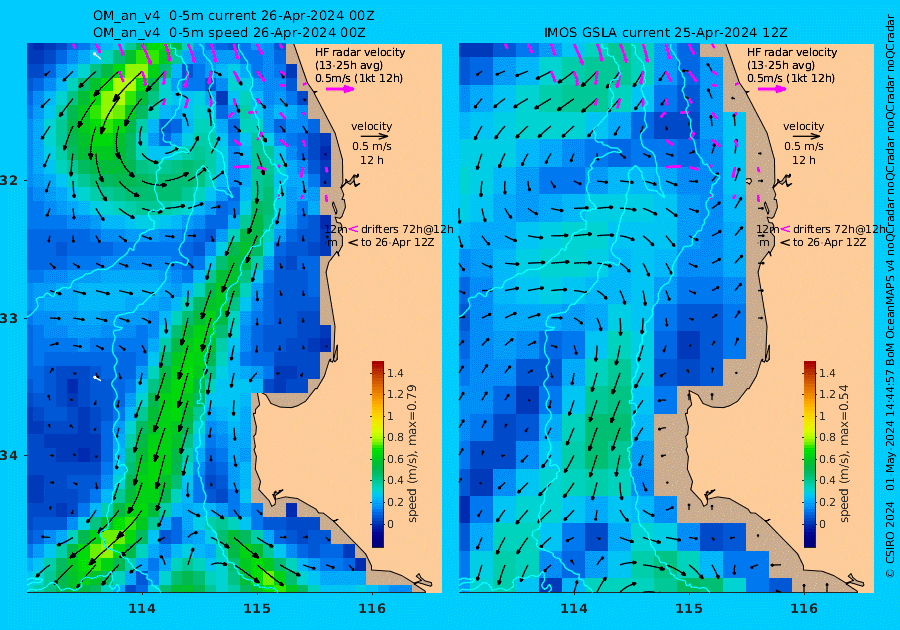900x630 pixels.
Task: Click the black velocity scale arrow in right panel
Action: click(x=808, y=137)
